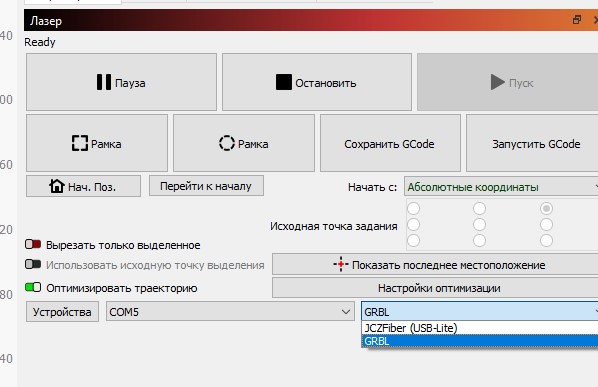
Task: Select bottom-center job origin radio button
Action: 479,241
